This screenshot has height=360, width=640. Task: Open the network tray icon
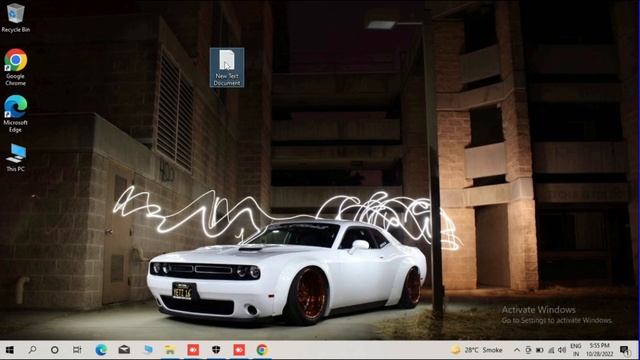click(551, 350)
